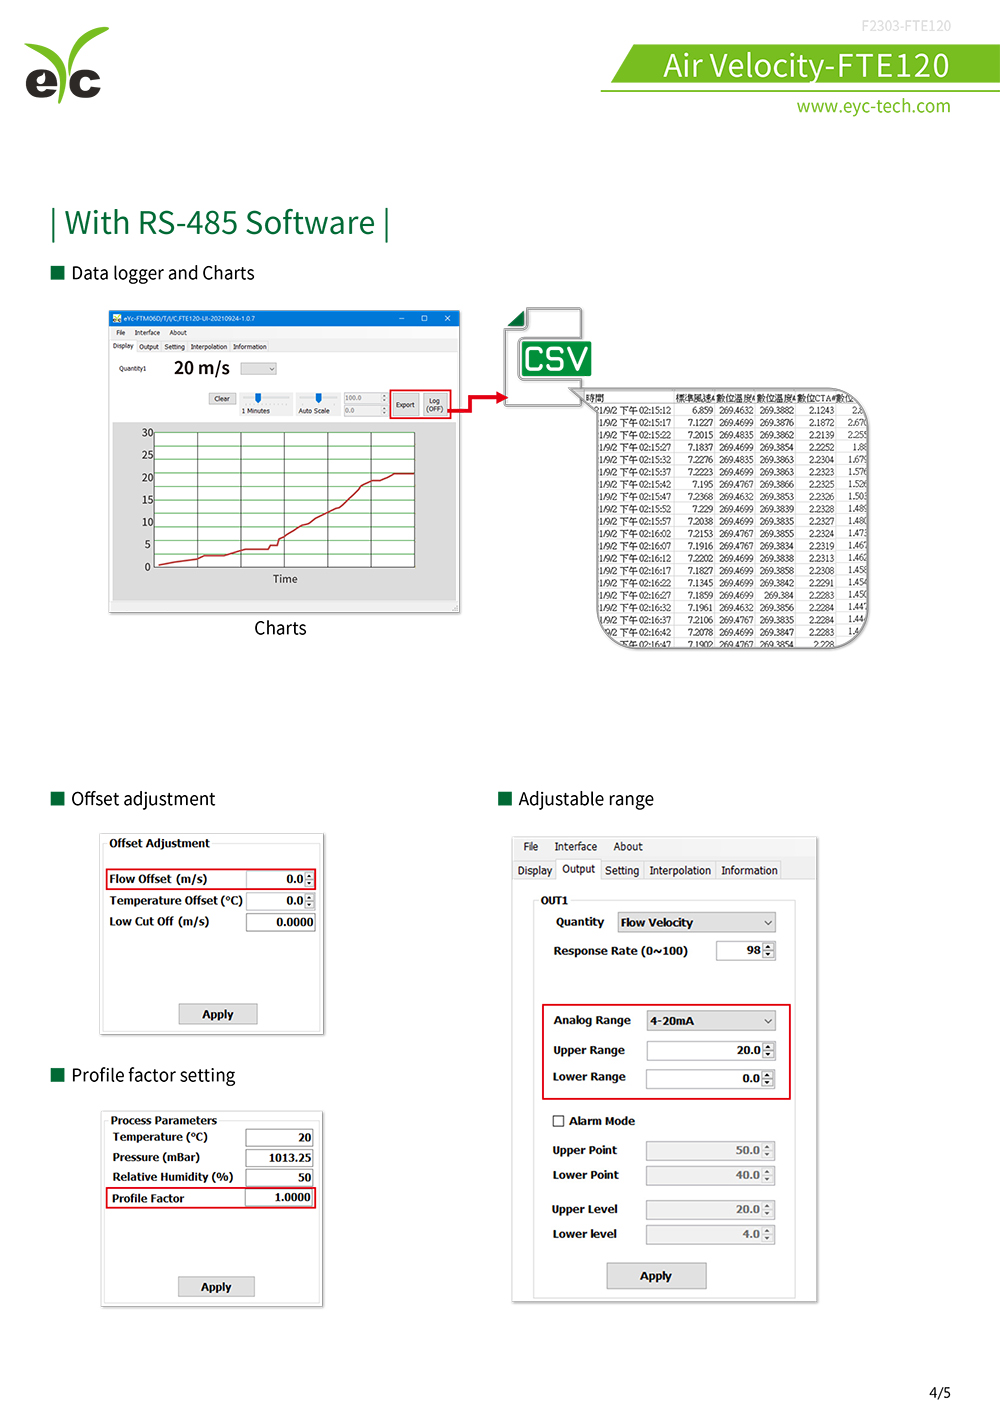Select Setting tab in the chart window
The image size is (1000, 1401).
(x=175, y=347)
